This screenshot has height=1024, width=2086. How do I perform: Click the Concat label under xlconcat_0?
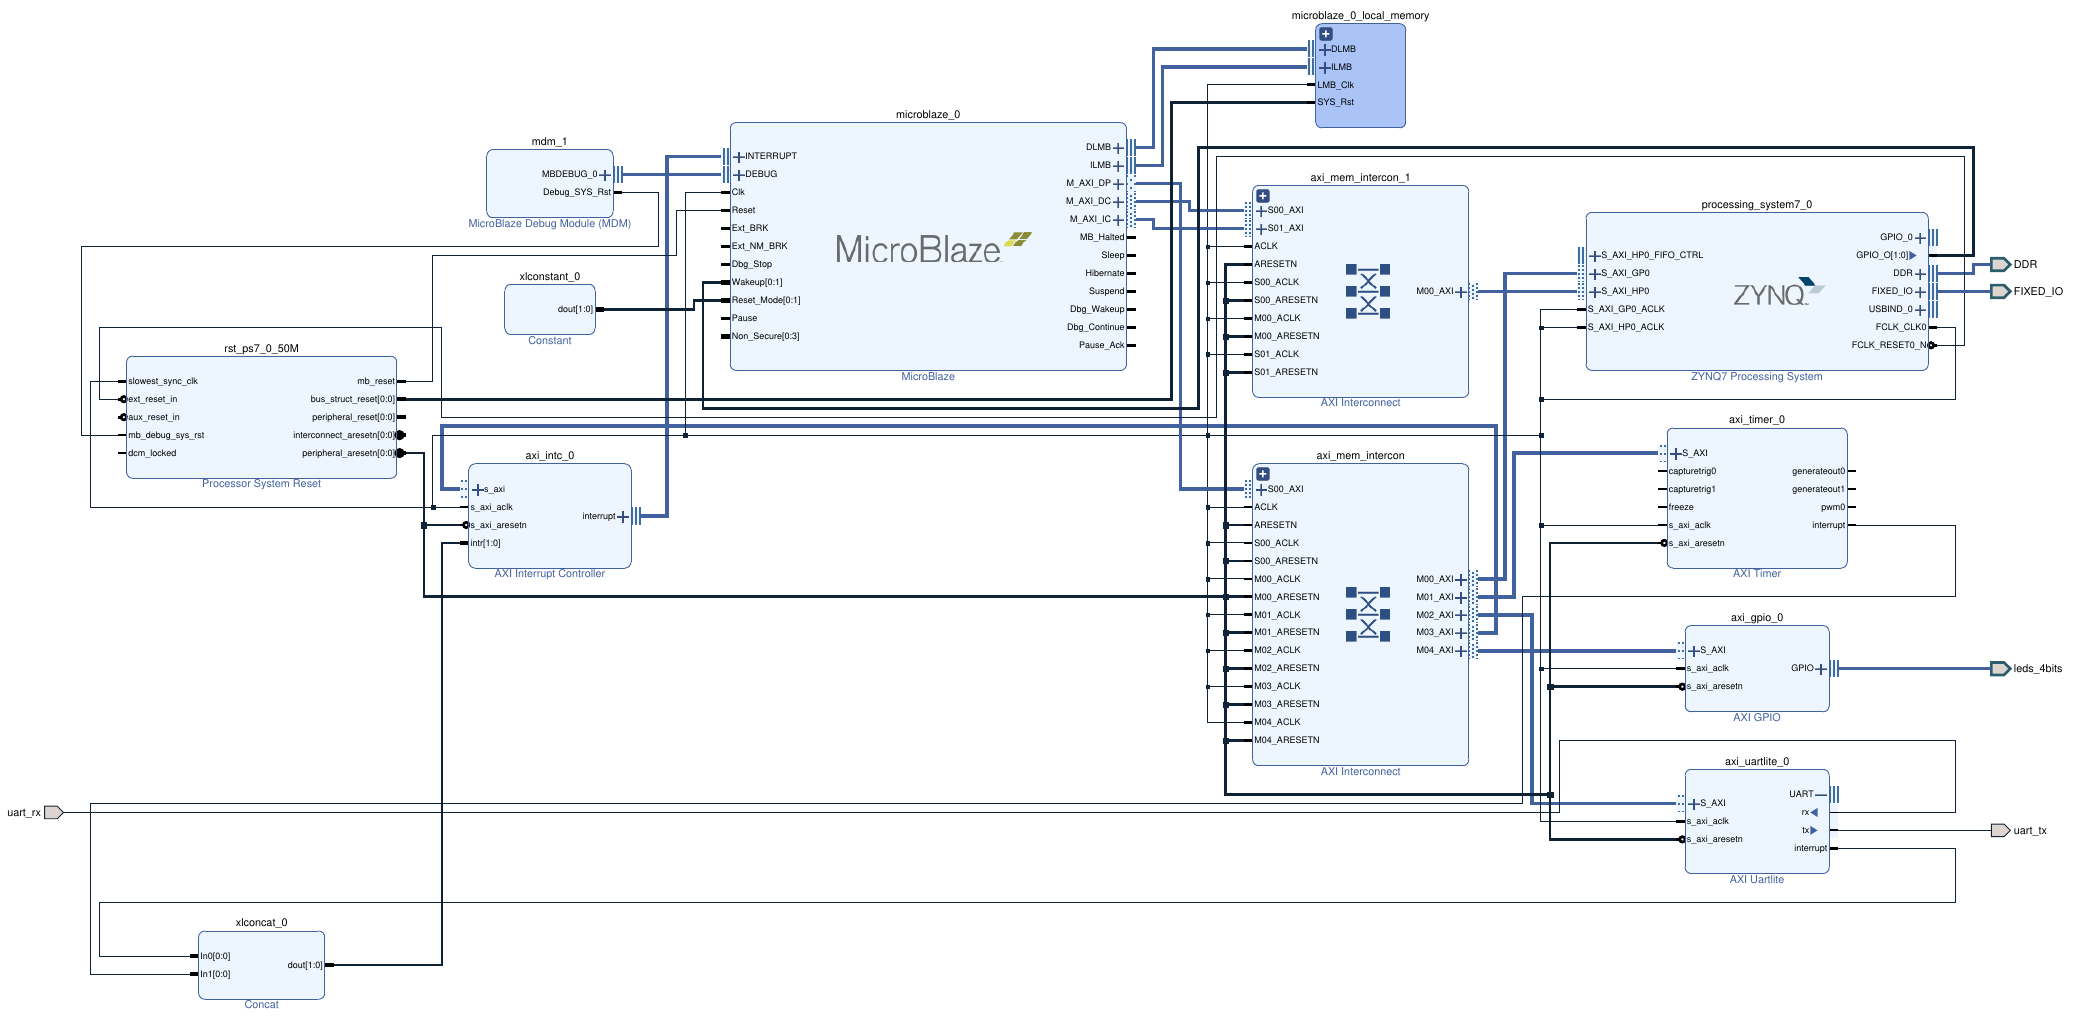point(261,1005)
